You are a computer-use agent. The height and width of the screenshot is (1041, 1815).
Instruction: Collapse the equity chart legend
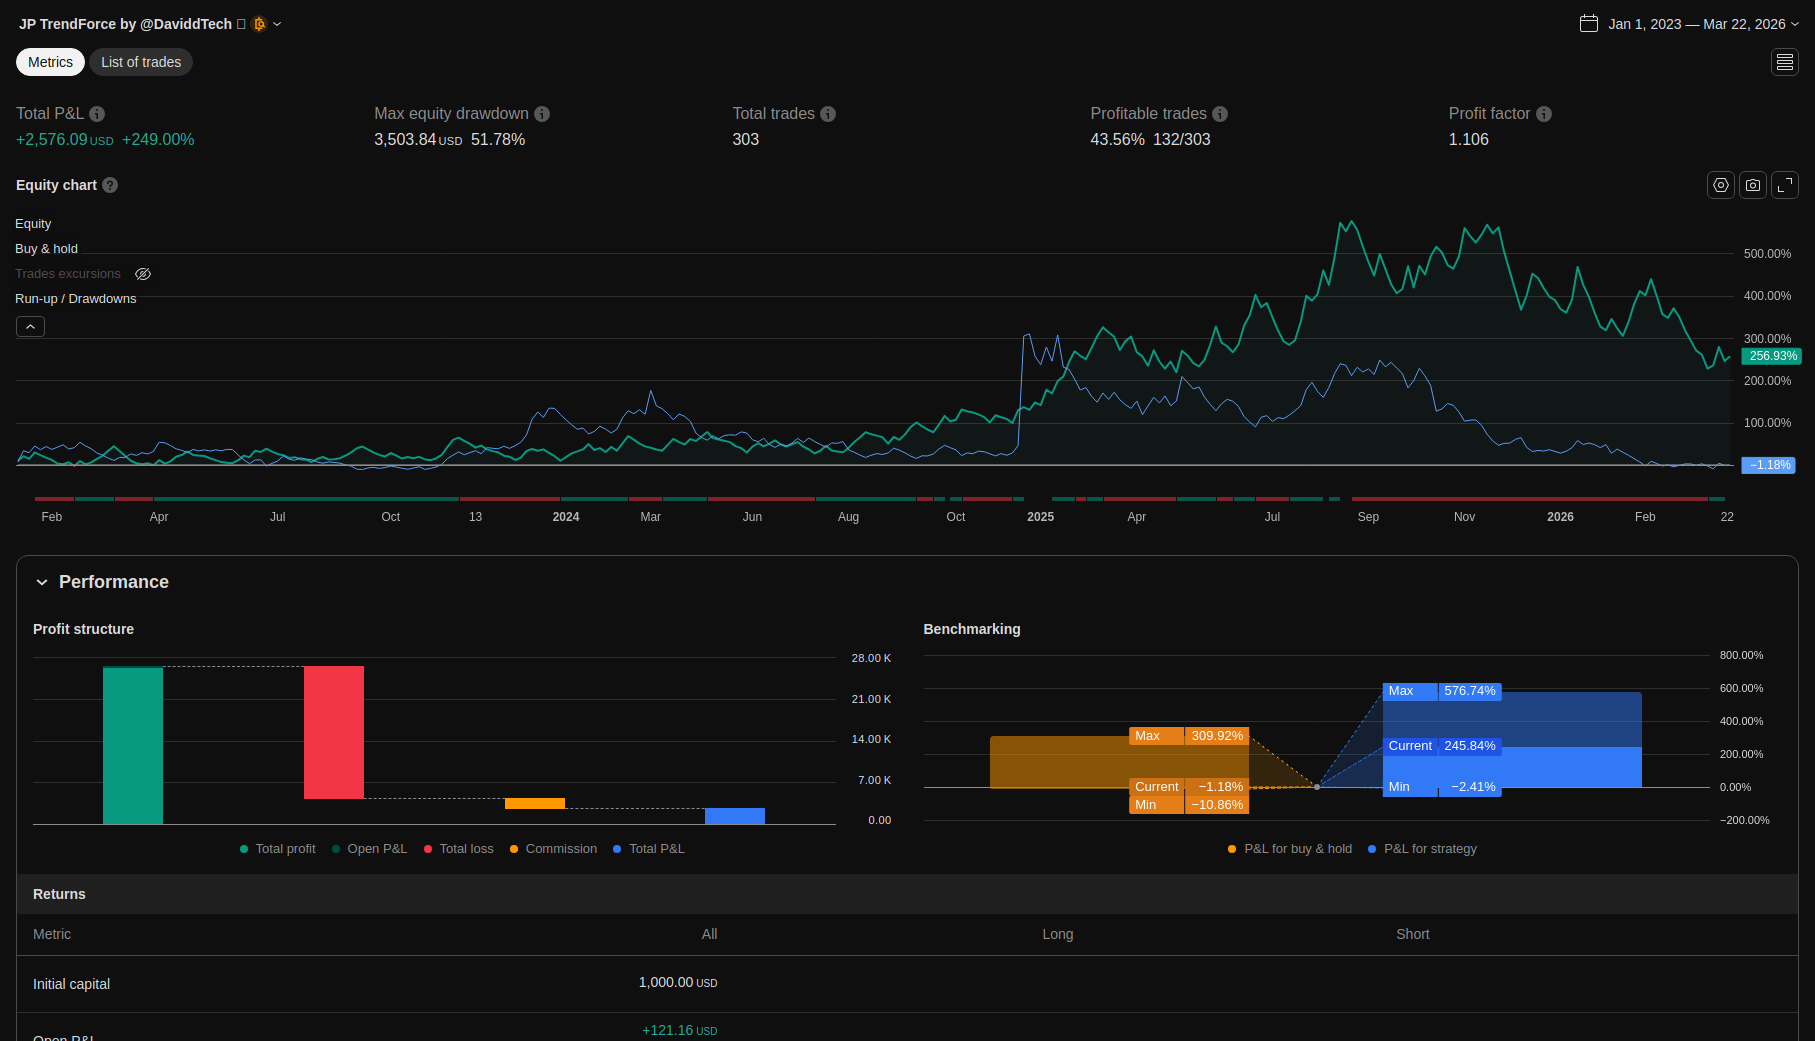coord(30,327)
